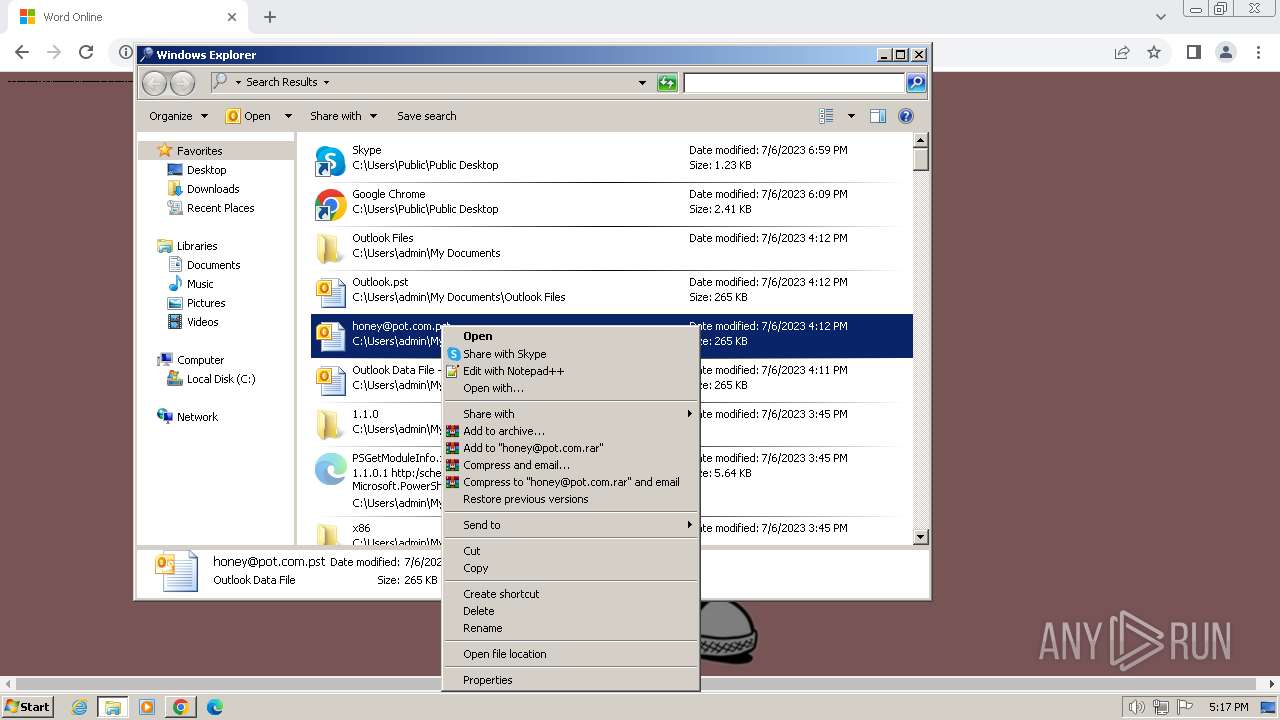Expand the address bar history dropdown

pos(642,82)
